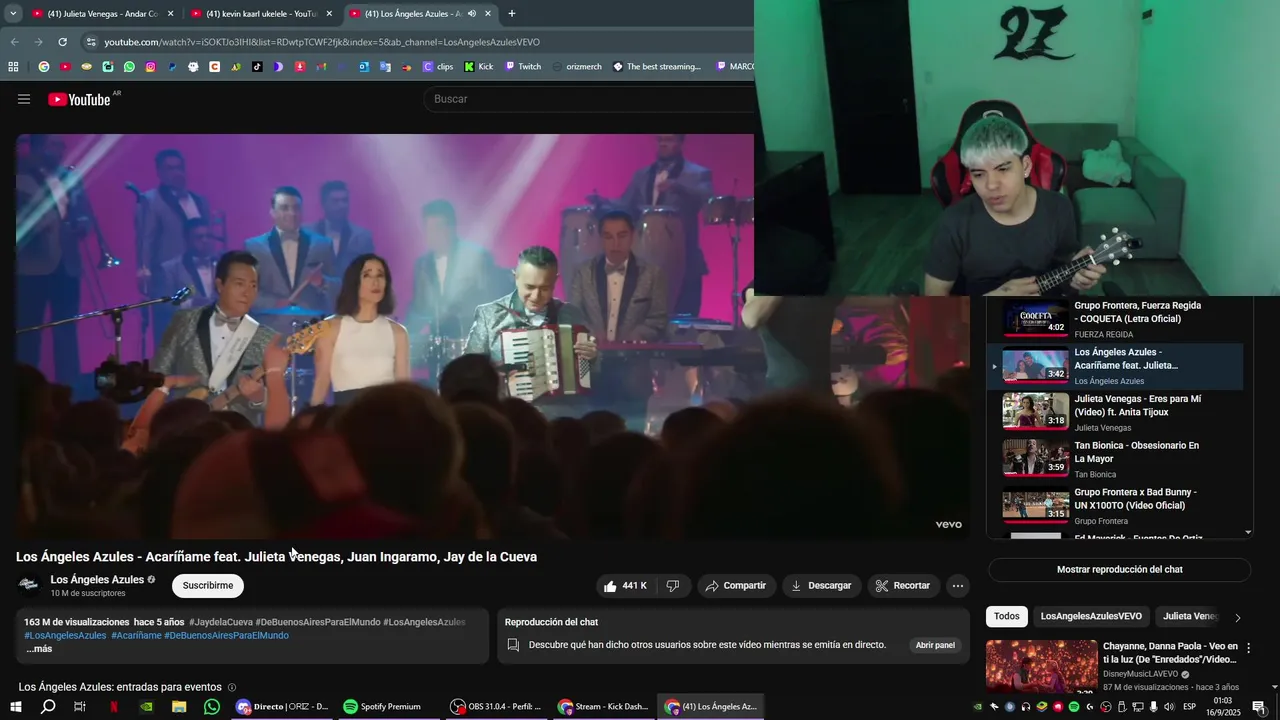Play Grupo Frontera COQUETA playlist item

(x=1115, y=319)
